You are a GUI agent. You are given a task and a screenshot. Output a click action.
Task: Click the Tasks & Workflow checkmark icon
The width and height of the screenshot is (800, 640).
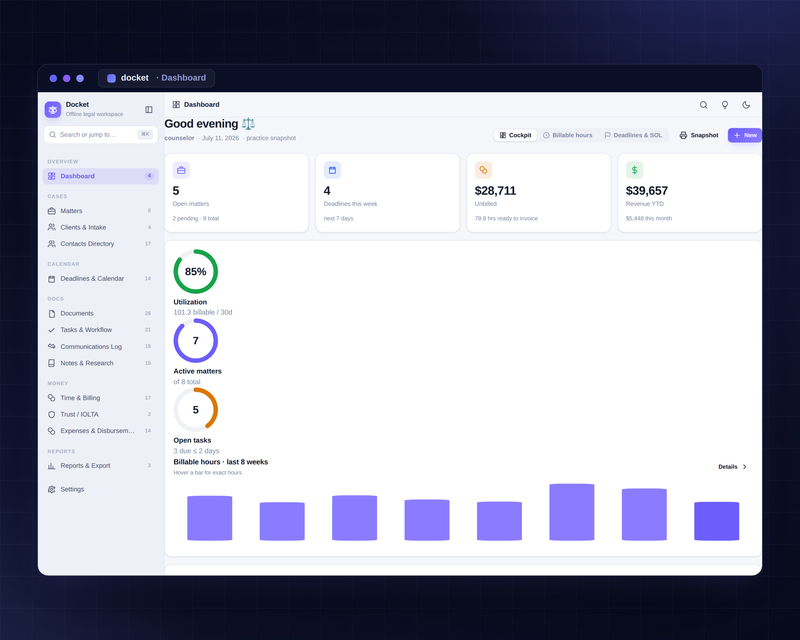[52, 330]
